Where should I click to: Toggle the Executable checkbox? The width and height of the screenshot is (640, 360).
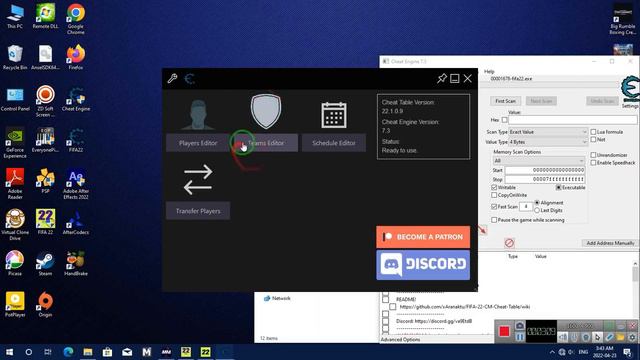click(x=558, y=187)
